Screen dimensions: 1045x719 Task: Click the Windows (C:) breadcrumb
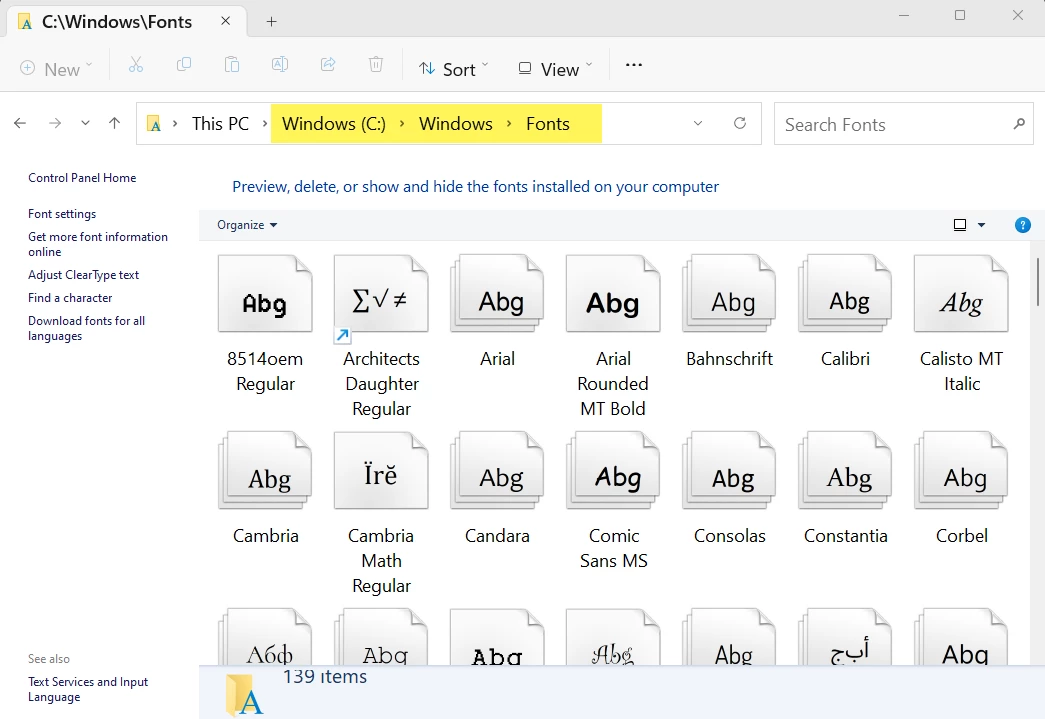334,124
